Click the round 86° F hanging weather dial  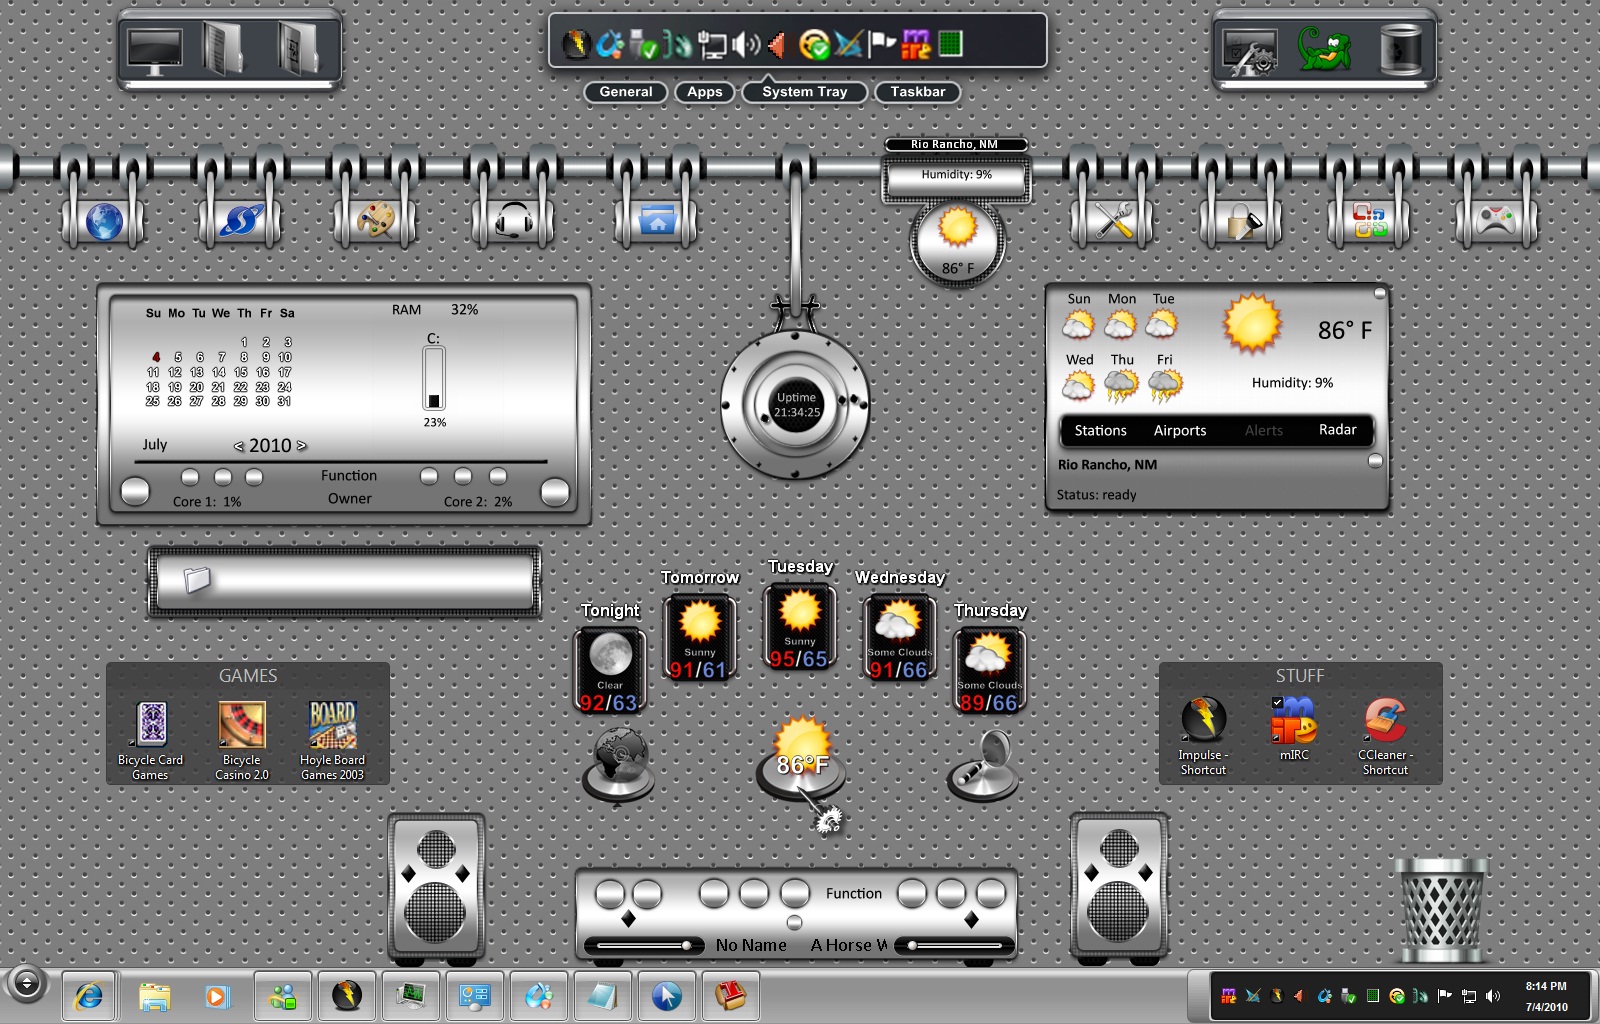point(957,244)
